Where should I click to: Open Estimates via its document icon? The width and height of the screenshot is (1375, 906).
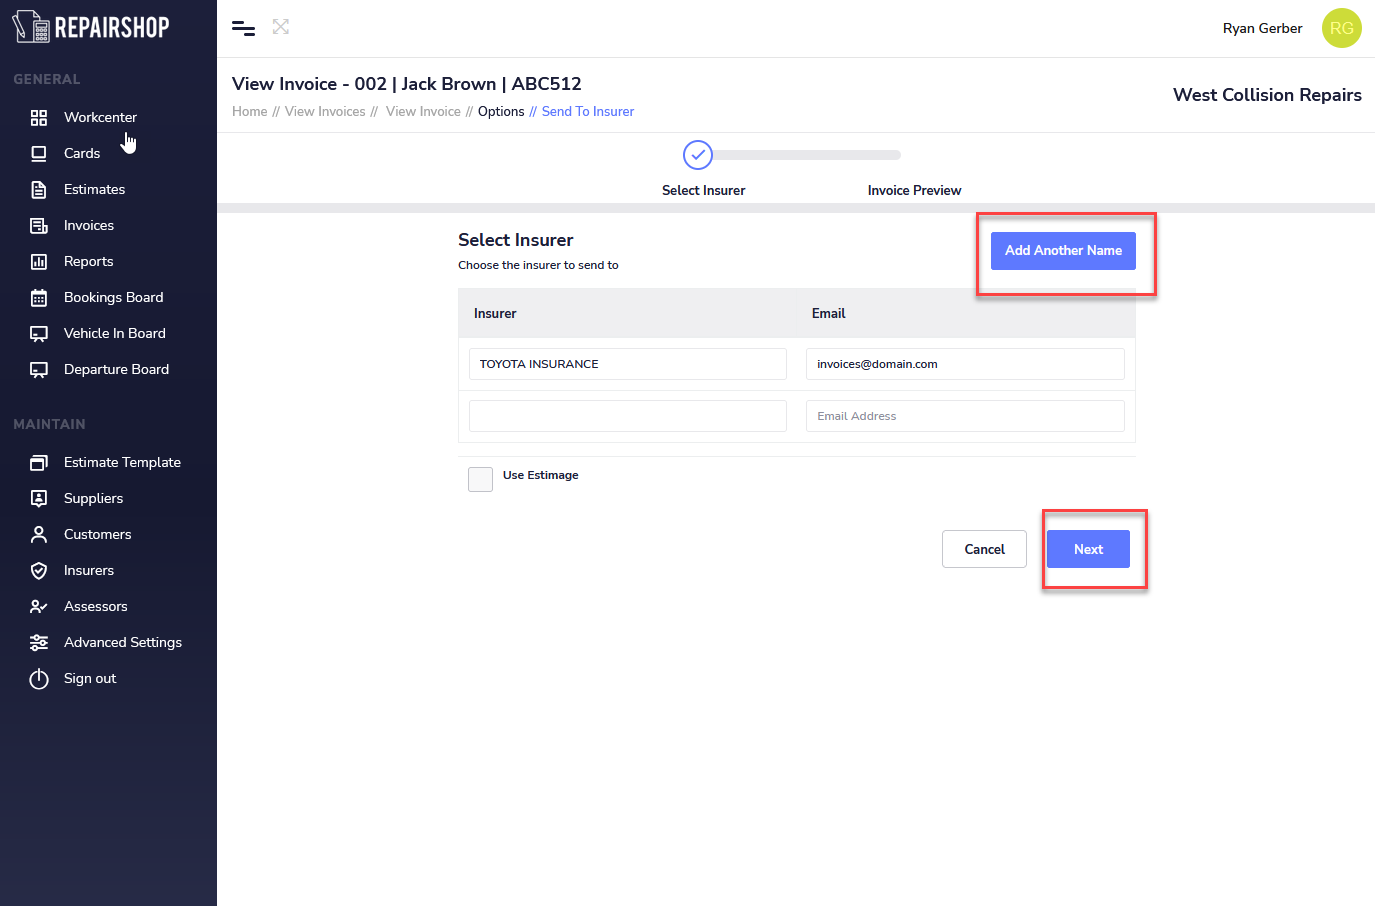pyautogui.click(x=39, y=190)
